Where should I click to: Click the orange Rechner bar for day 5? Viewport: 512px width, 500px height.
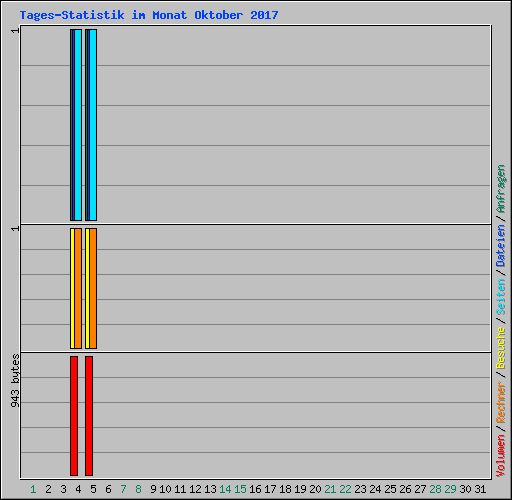pyautogui.click(x=93, y=289)
